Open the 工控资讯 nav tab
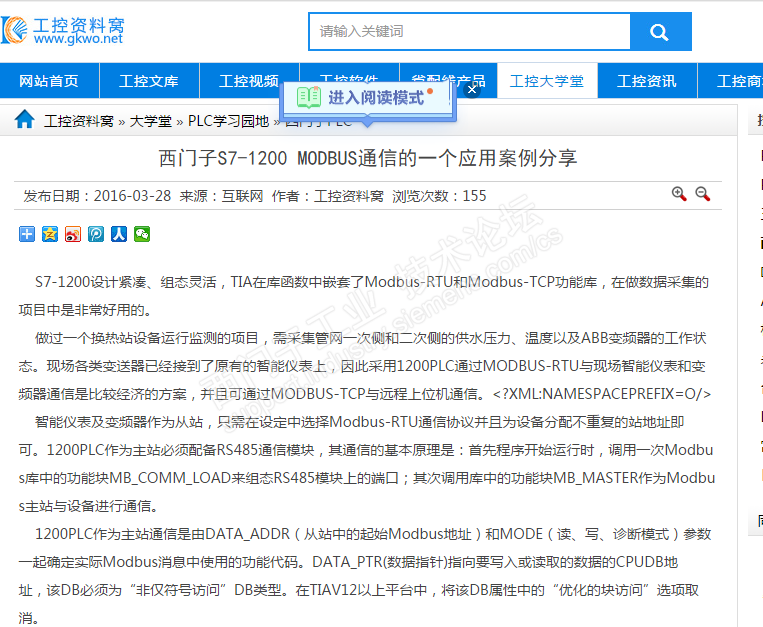Screen dimensions: 763x627 647,81
